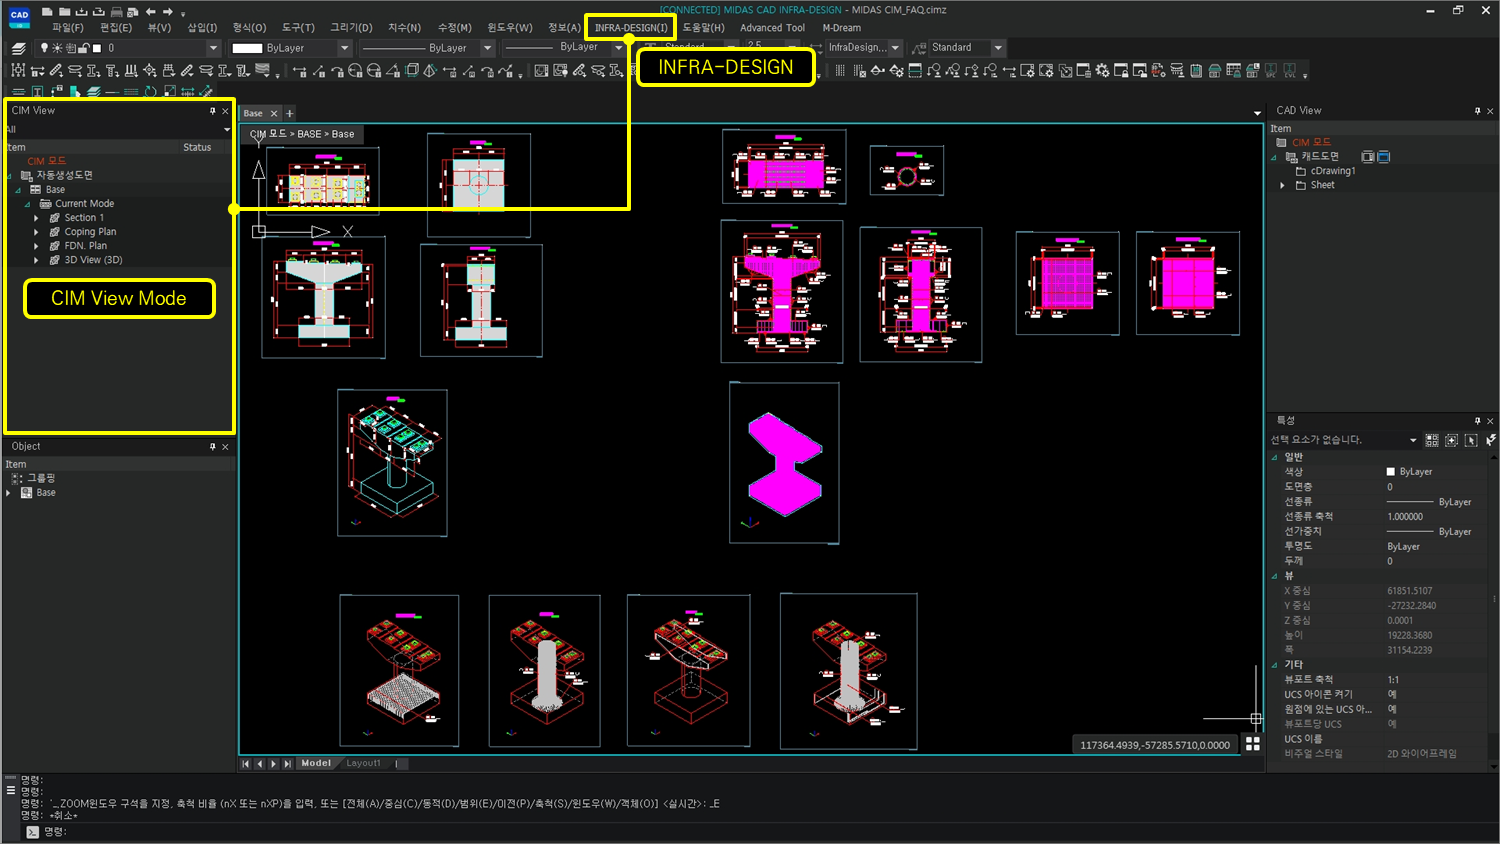Open the INFRA-DESIGN(I) menu
The image size is (1500, 844).
click(631, 28)
